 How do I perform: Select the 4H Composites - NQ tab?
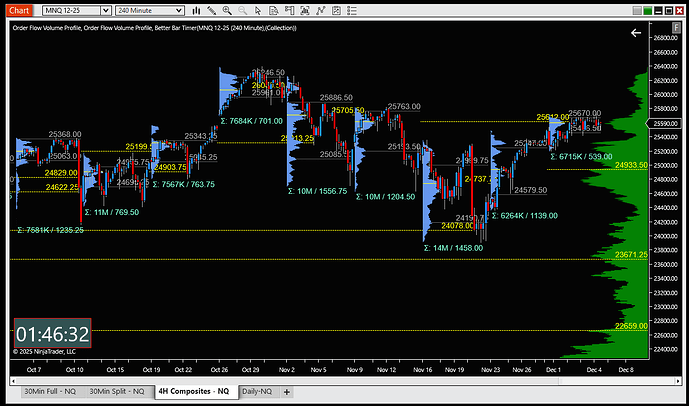[x=197, y=391]
